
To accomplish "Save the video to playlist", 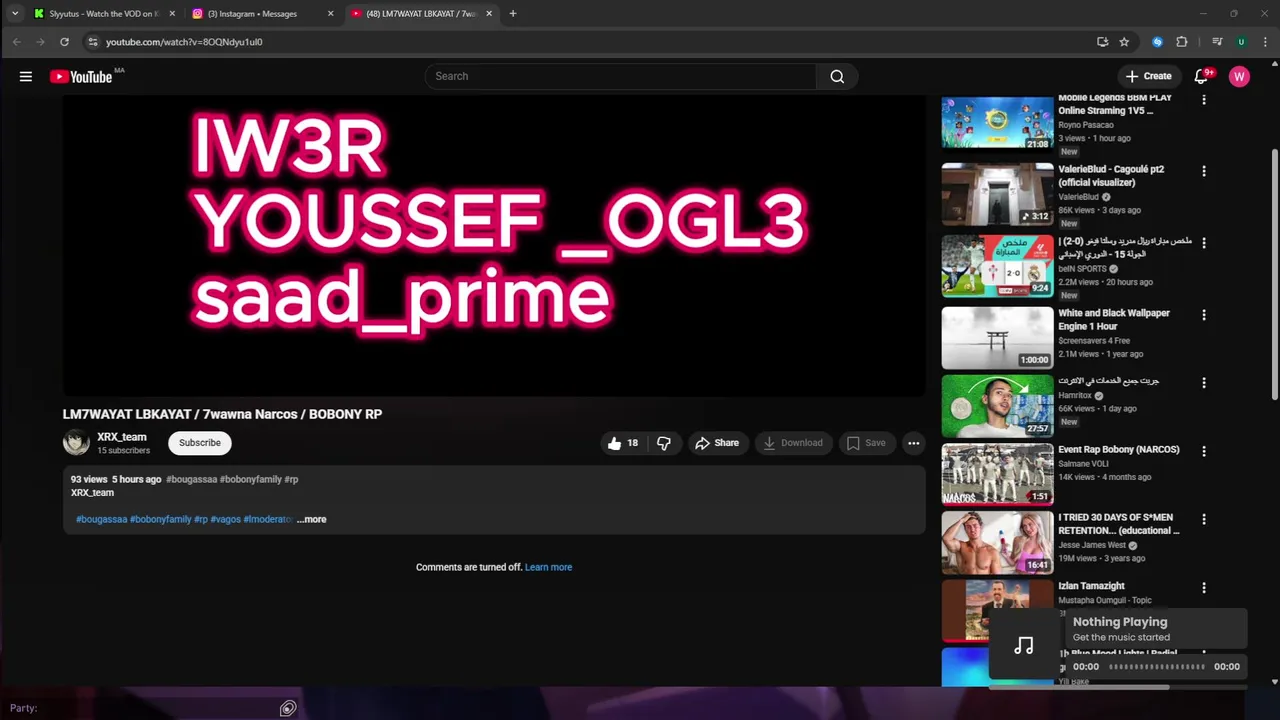I will pyautogui.click(x=866, y=443).
